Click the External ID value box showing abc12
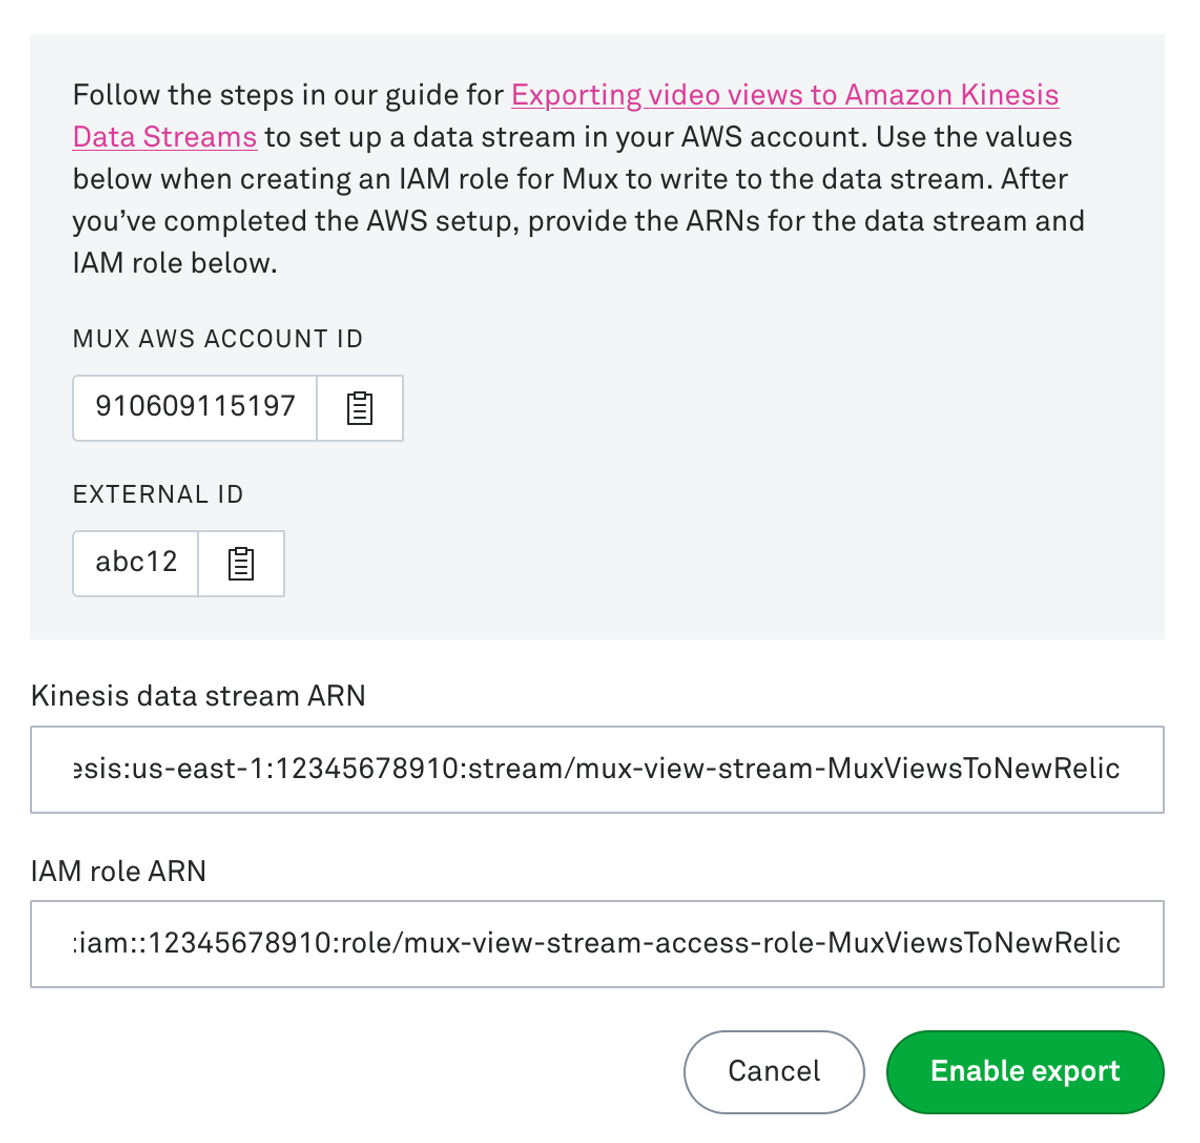Image resolution: width=1200 pixels, height=1143 pixels. click(x=135, y=563)
